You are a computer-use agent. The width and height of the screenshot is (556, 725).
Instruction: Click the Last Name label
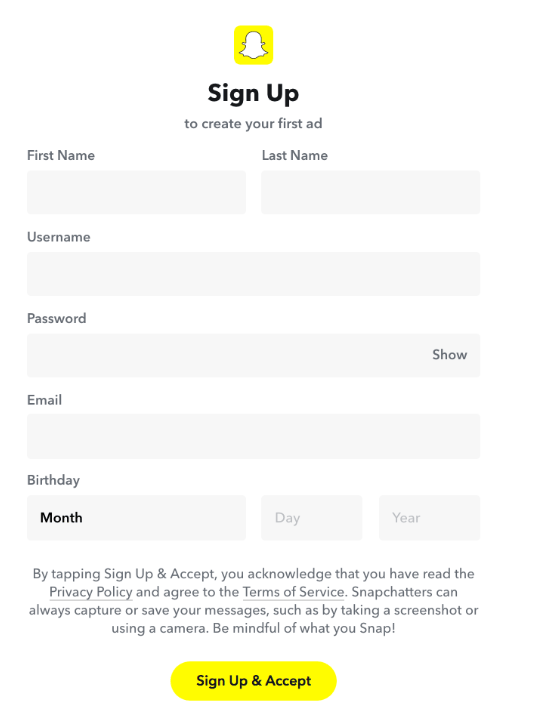(295, 155)
